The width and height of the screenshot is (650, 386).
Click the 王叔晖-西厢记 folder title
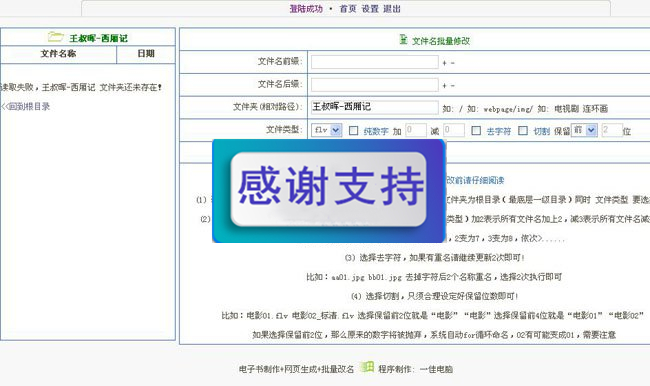pos(98,38)
